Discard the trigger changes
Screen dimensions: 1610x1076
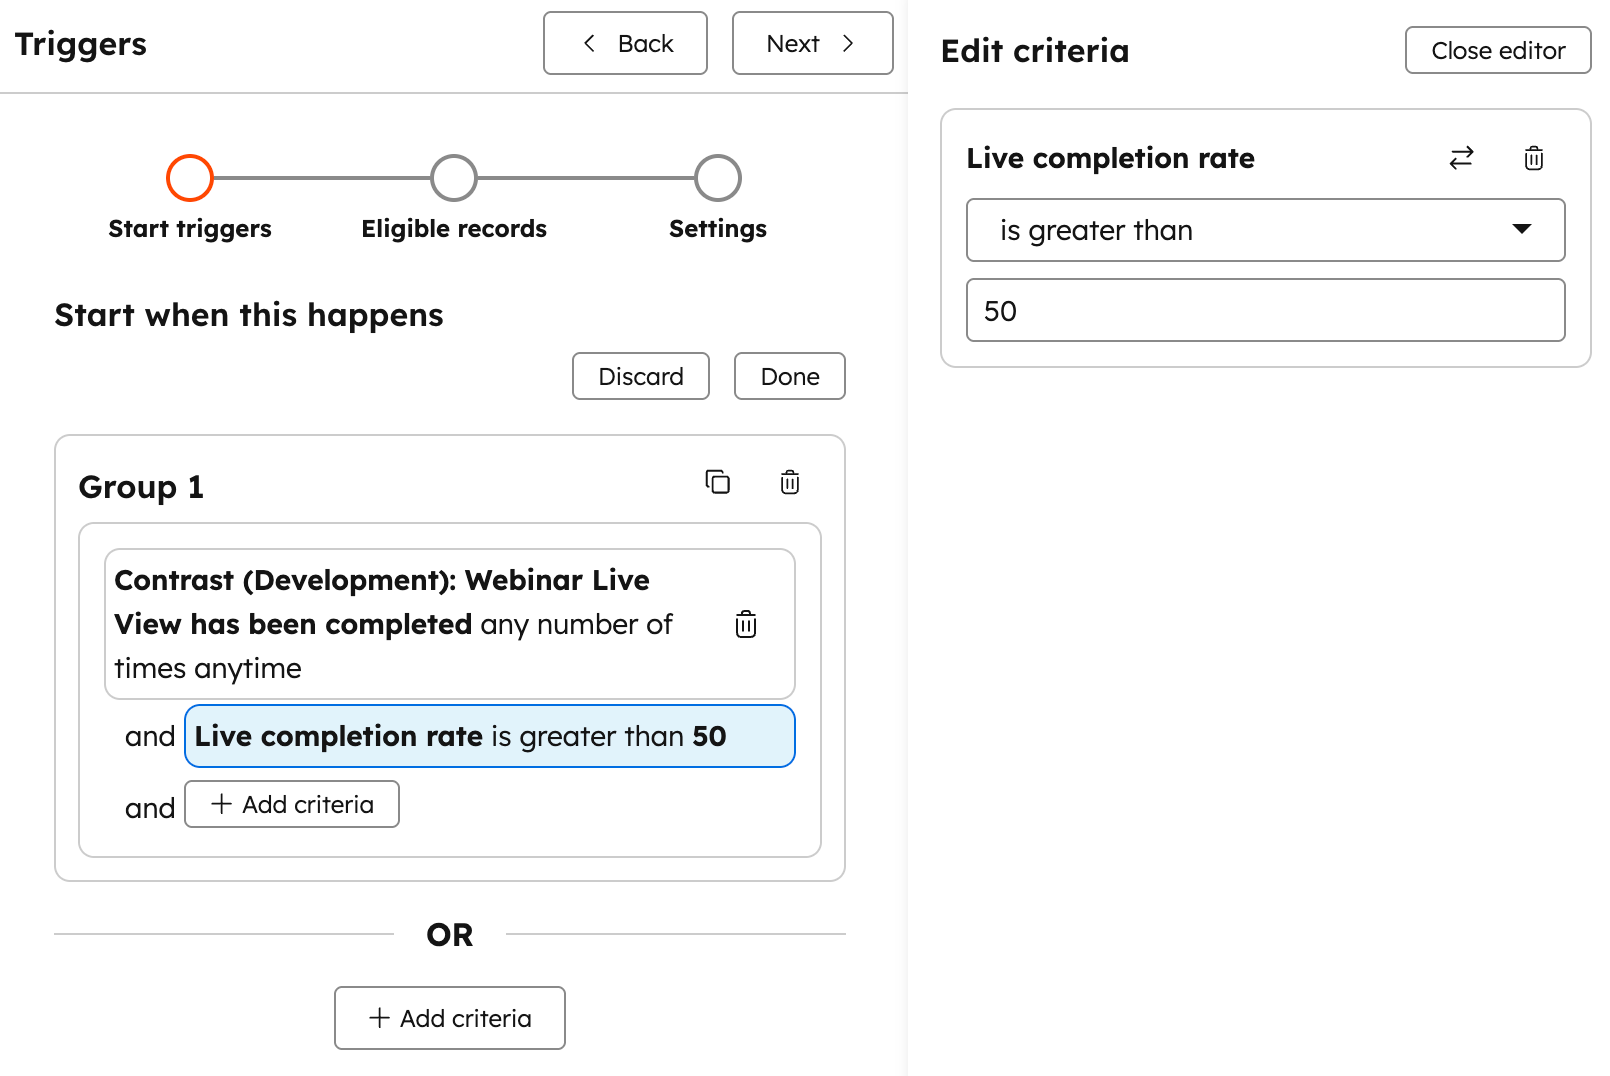point(640,376)
